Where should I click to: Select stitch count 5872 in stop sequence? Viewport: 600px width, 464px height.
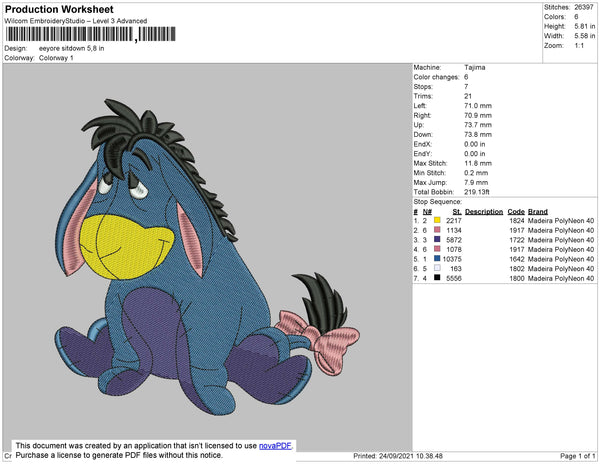pyautogui.click(x=454, y=240)
